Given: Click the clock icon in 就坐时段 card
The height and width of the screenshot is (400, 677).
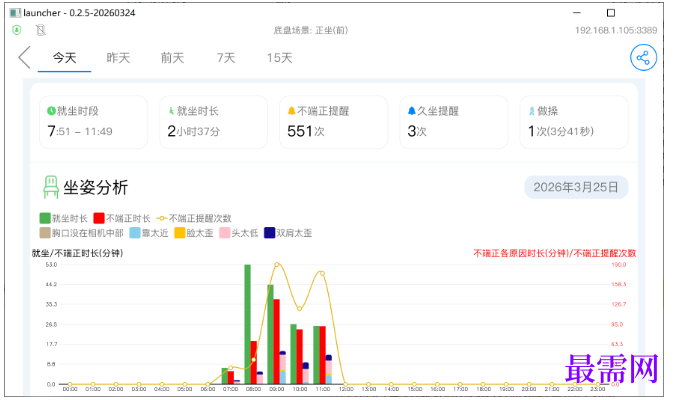Looking at the screenshot, I should (x=51, y=111).
